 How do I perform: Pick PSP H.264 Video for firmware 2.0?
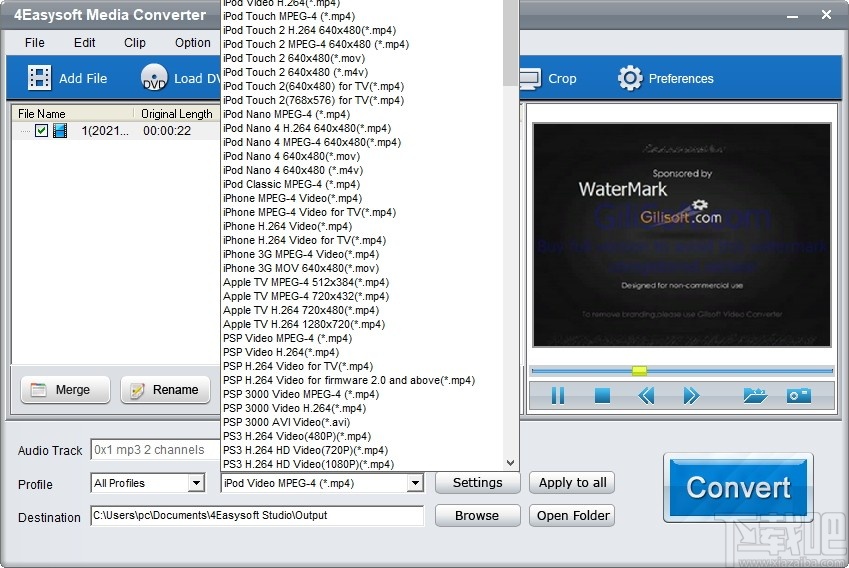click(349, 380)
